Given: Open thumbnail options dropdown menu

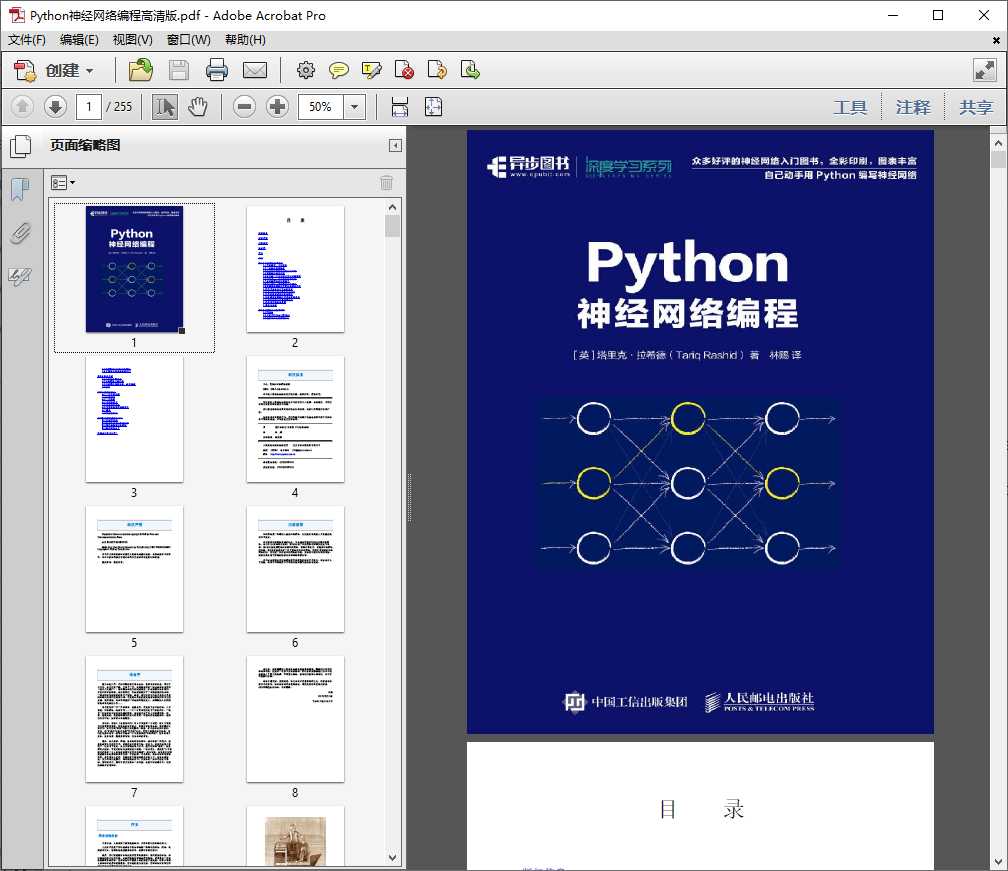Looking at the screenshot, I should click(63, 183).
